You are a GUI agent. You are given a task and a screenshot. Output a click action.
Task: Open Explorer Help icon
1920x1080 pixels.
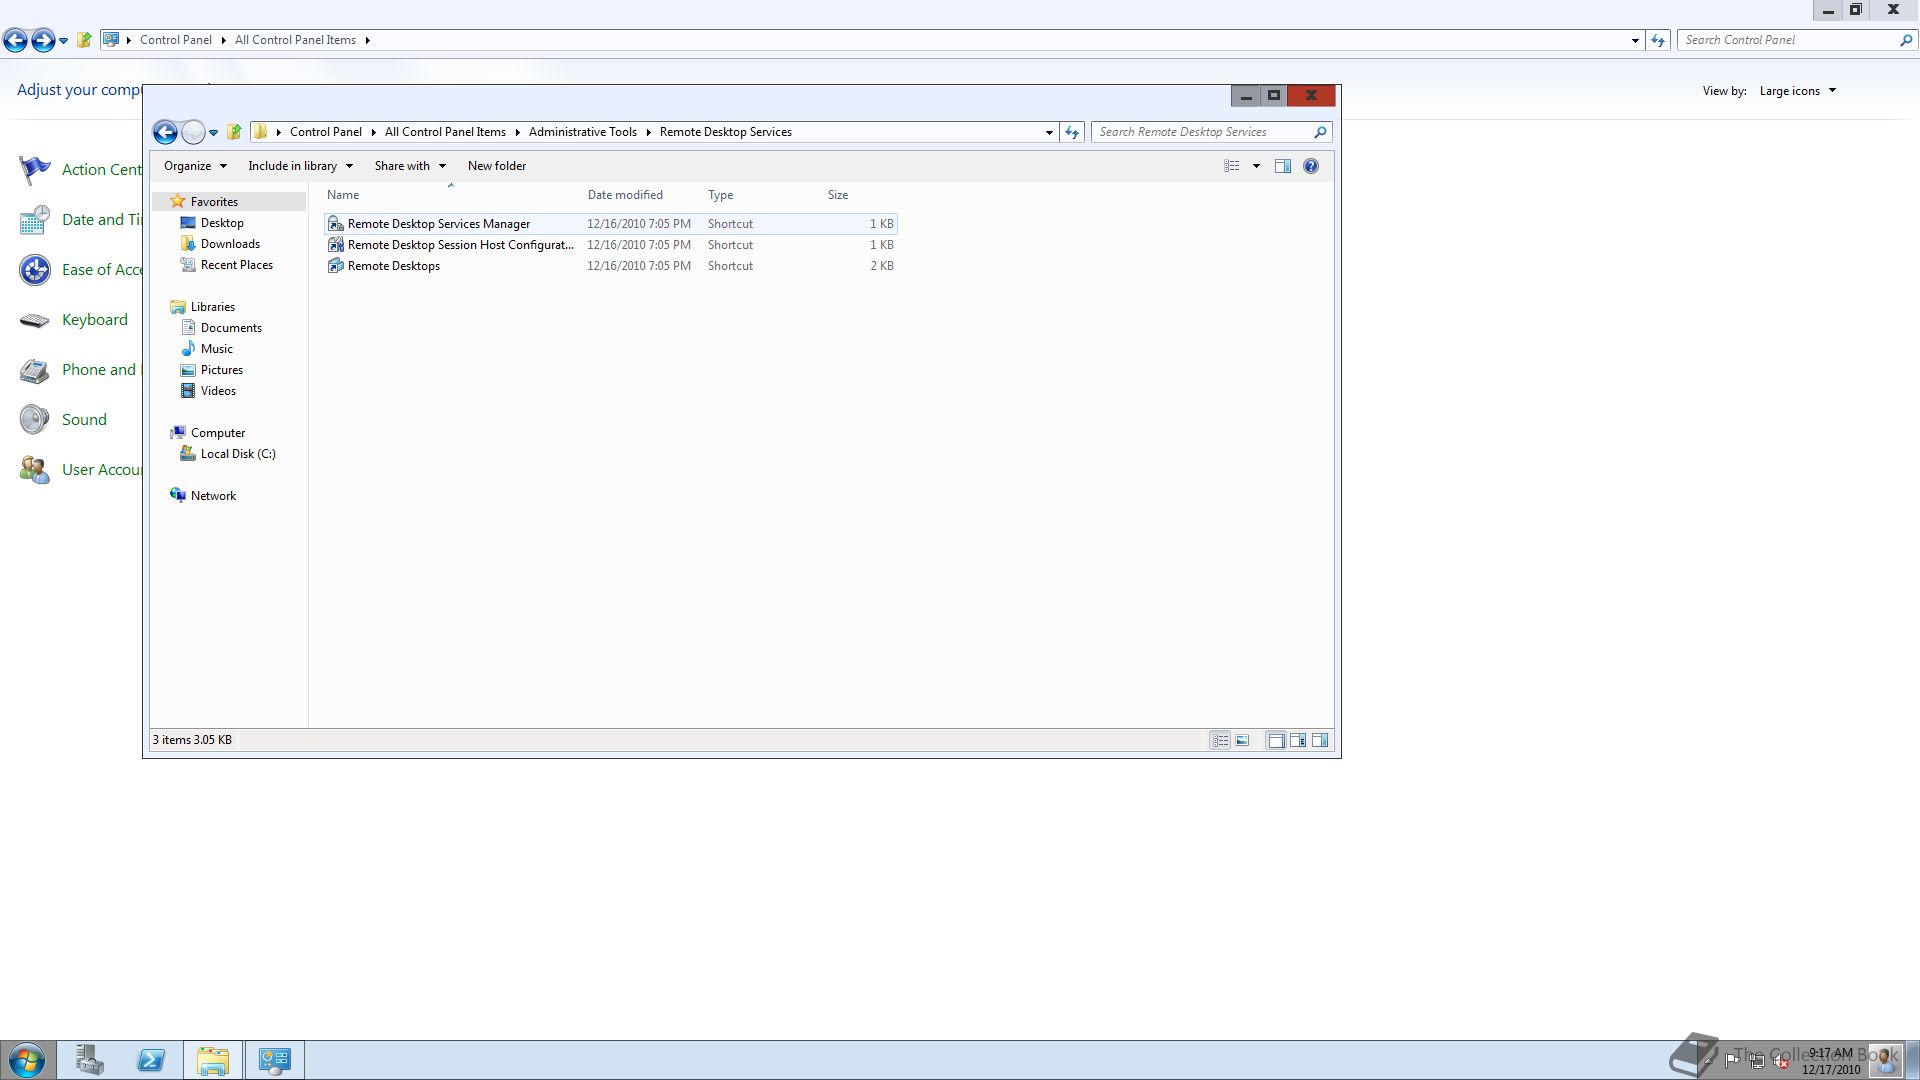(x=1311, y=166)
